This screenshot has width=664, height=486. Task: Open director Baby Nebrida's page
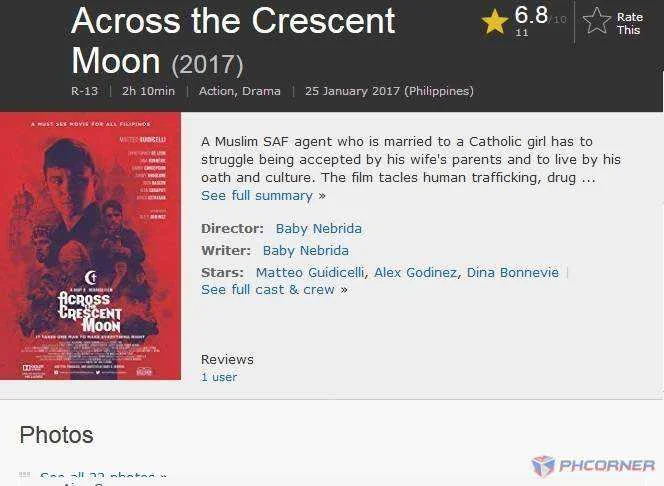(318, 229)
